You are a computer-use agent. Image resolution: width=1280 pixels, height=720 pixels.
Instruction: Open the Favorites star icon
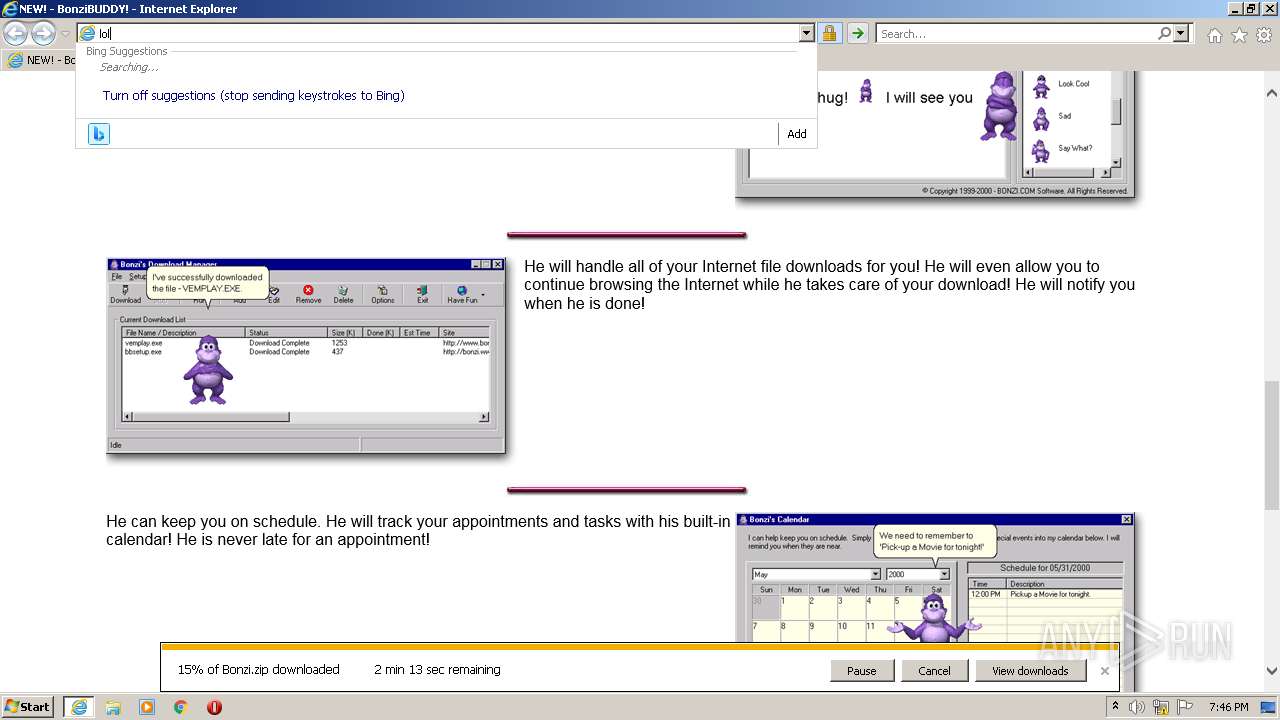1239,35
